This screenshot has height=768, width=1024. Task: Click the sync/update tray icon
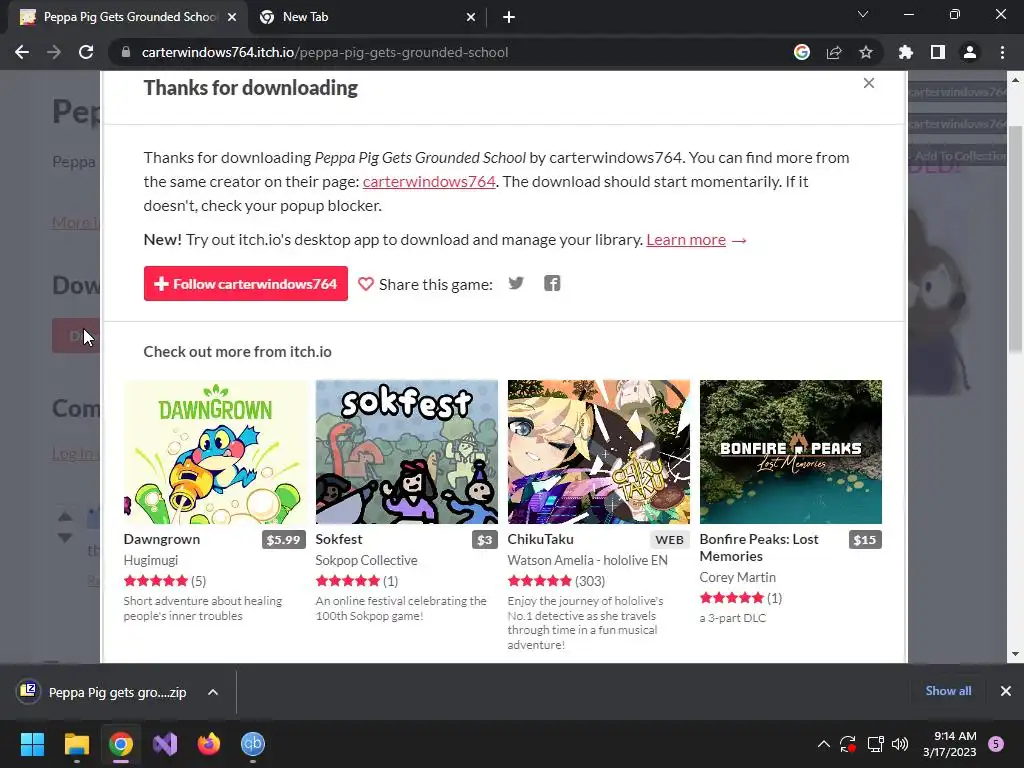pyautogui.click(x=848, y=744)
